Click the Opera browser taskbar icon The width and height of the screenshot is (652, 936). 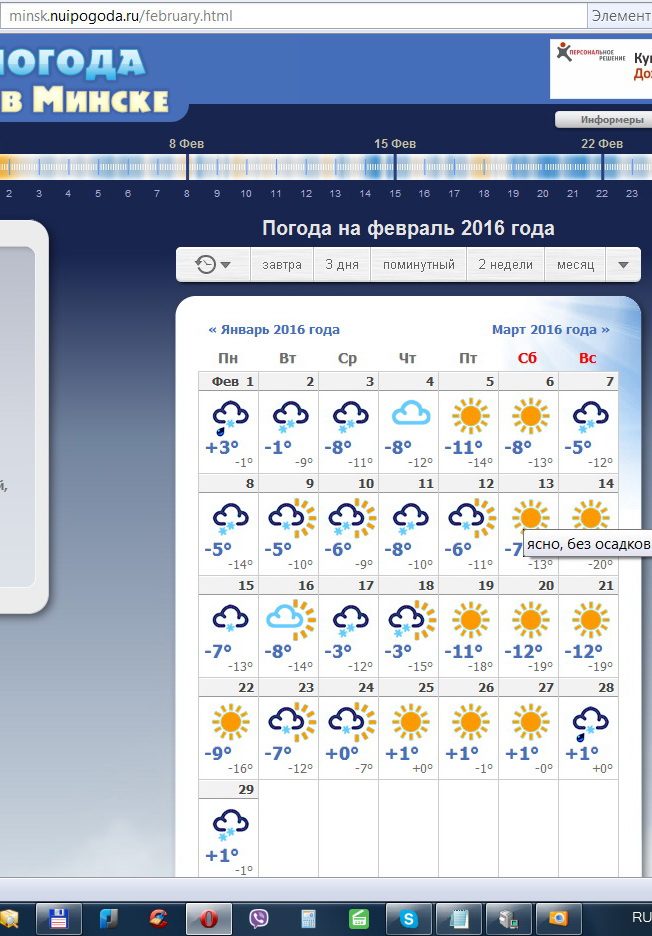pos(209,918)
